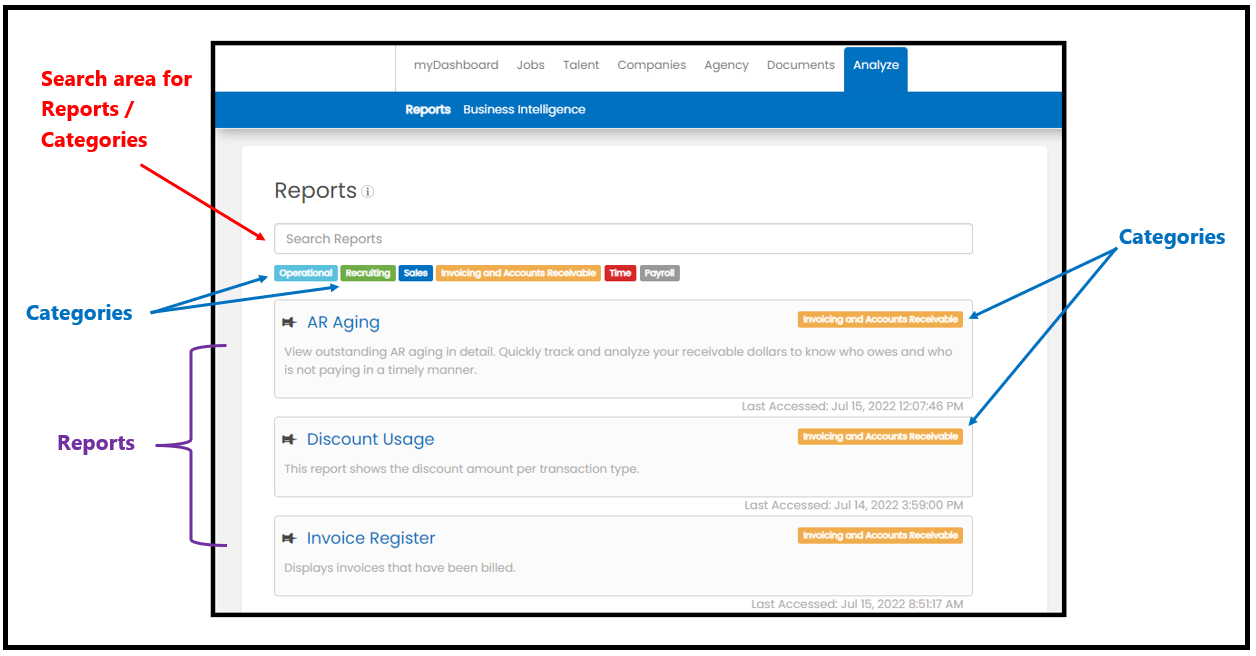This screenshot has height=656, width=1256.
Task: Filter by the Time category tag
Action: (620, 273)
